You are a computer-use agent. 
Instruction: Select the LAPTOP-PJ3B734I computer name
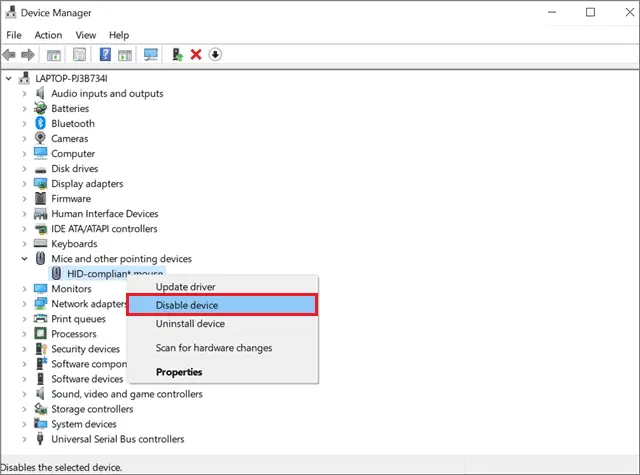click(71, 78)
